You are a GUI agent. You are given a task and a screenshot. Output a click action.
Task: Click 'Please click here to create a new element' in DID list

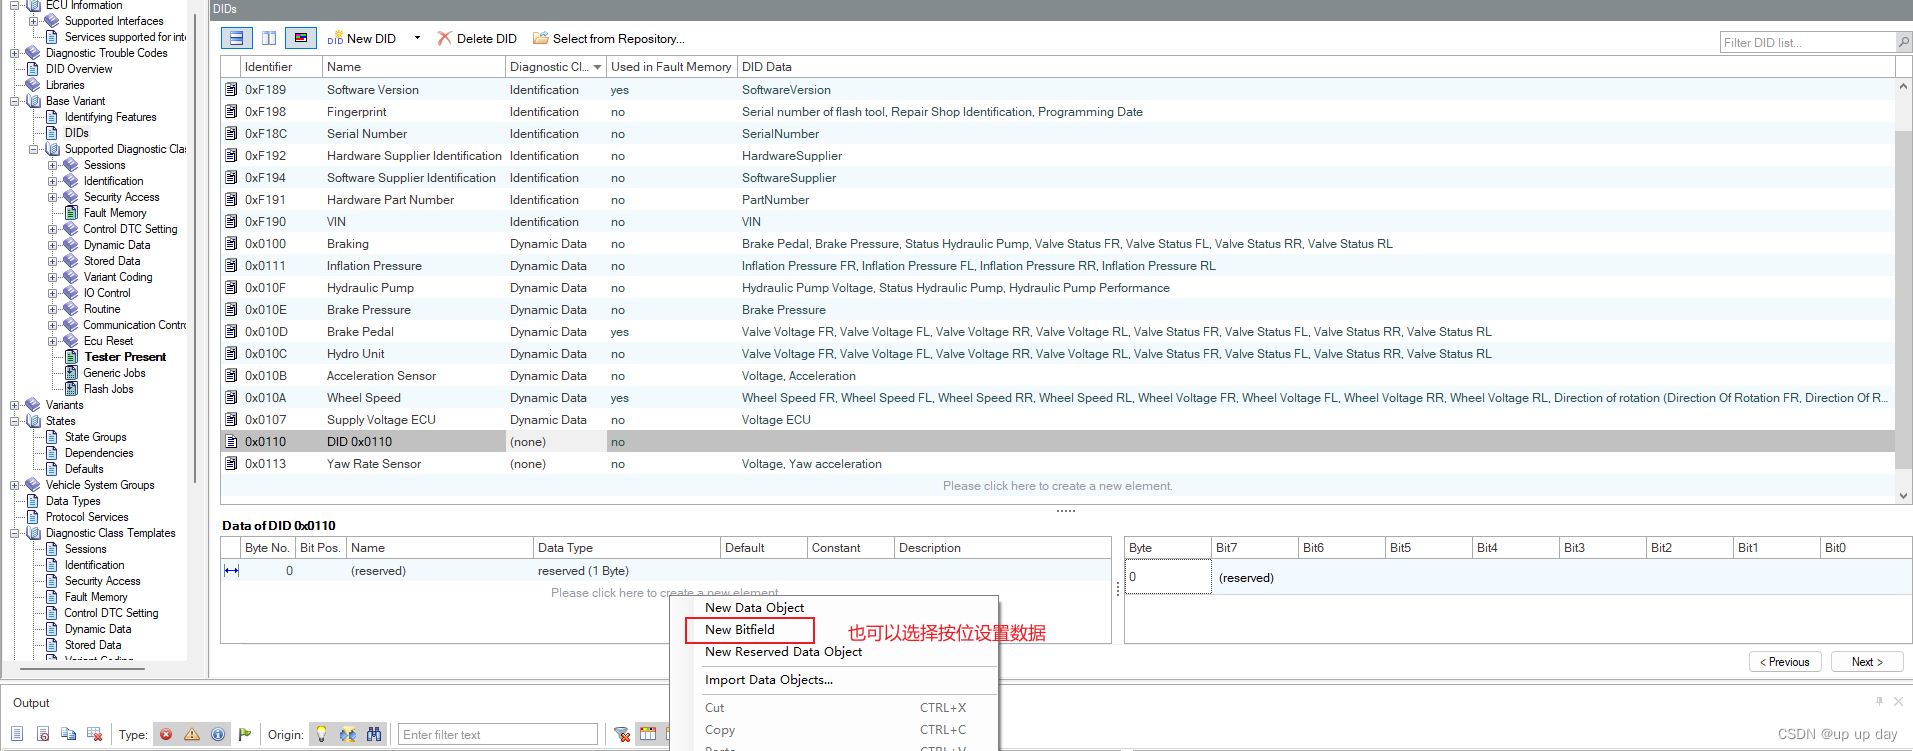(1057, 486)
